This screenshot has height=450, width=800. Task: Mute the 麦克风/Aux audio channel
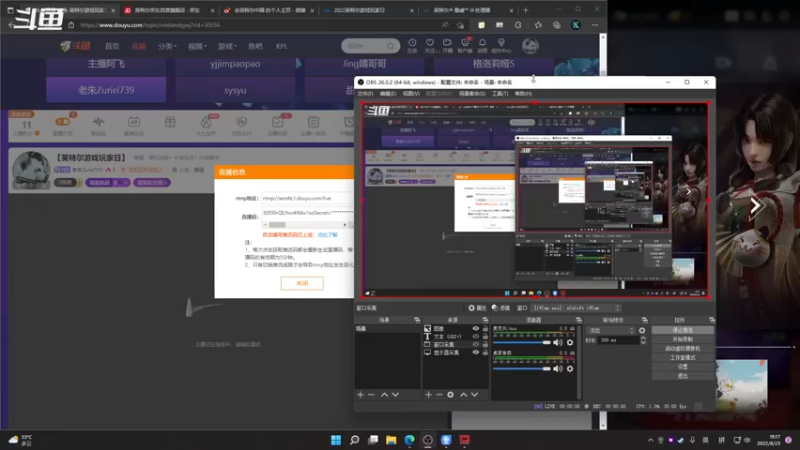tap(558, 342)
